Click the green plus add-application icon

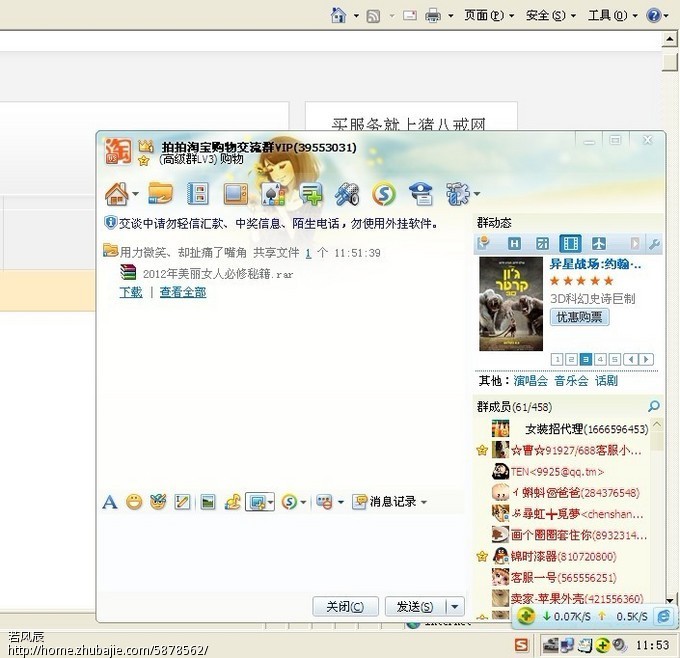click(x=311, y=193)
